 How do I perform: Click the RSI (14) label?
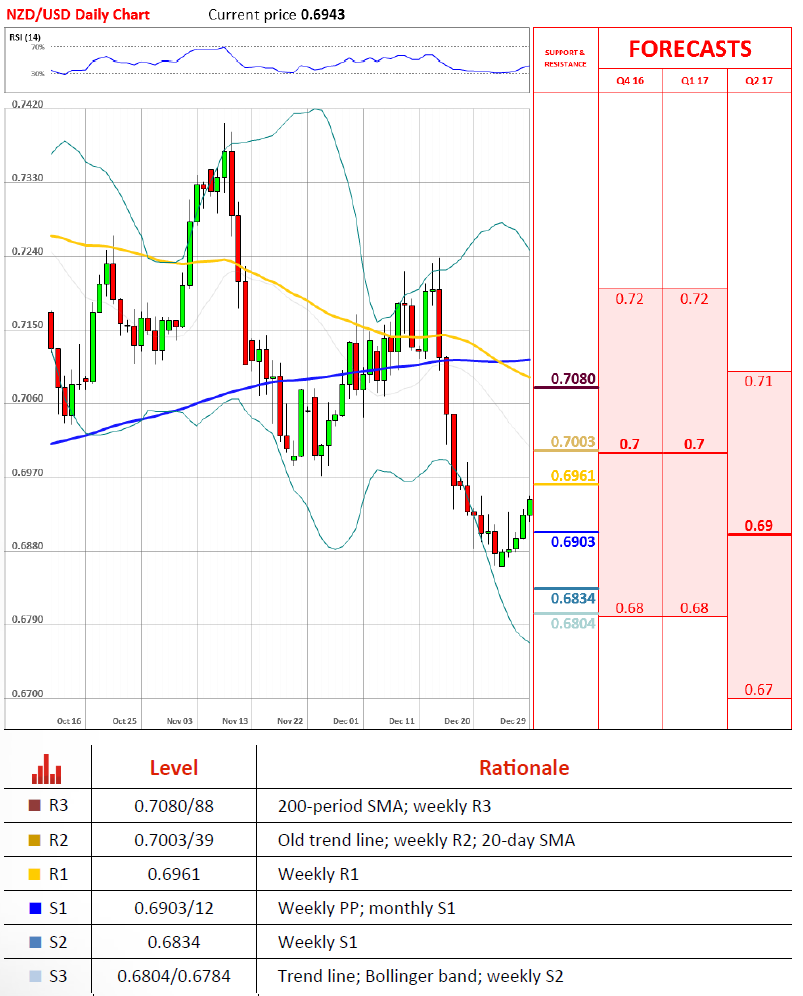[x=25, y=37]
